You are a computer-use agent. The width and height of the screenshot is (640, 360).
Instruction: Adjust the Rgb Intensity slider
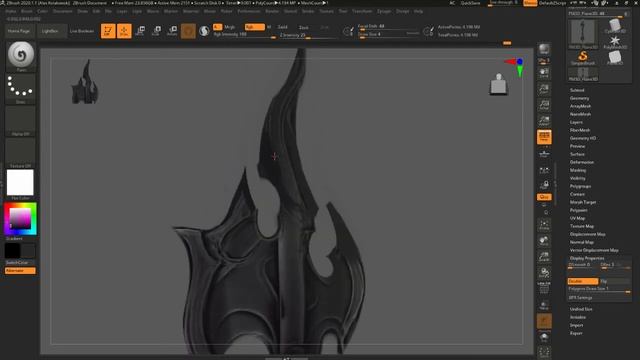[x=244, y=35]
